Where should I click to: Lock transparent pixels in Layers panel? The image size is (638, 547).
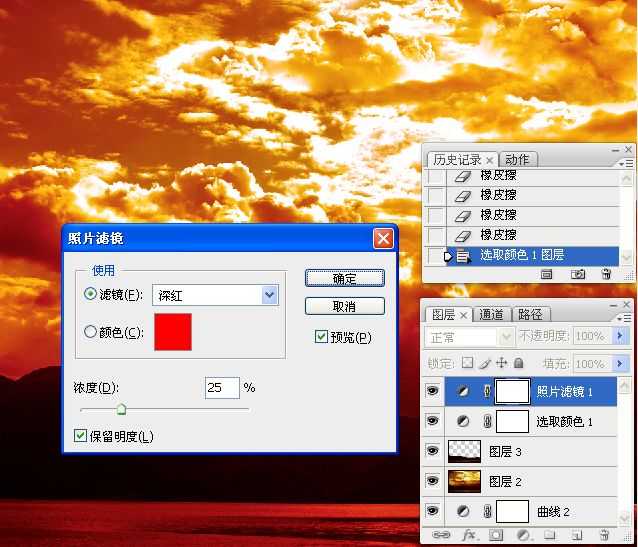pos(468,362)
